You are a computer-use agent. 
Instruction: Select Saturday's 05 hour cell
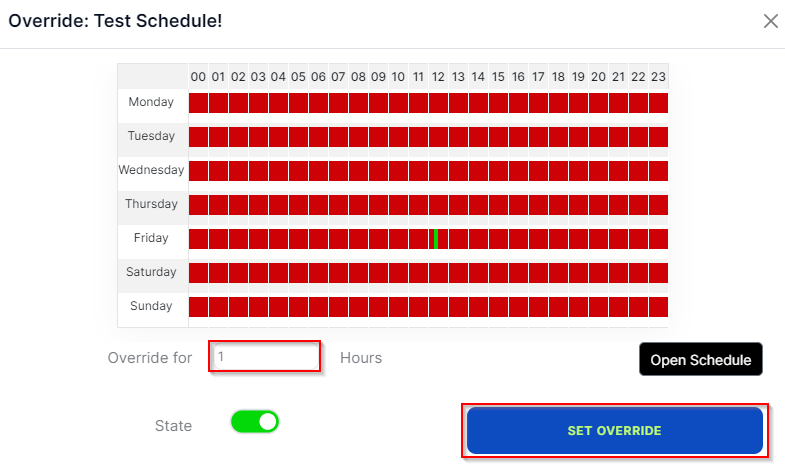(x=298, y=273)
